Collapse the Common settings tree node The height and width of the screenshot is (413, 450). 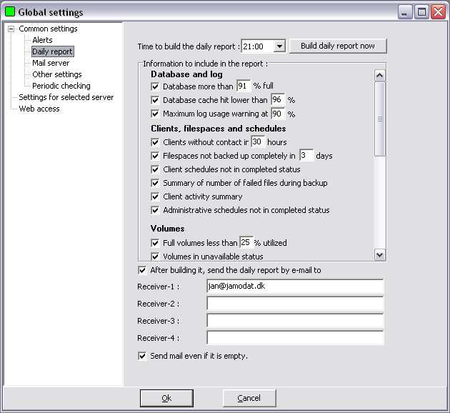tap(11, 29)
